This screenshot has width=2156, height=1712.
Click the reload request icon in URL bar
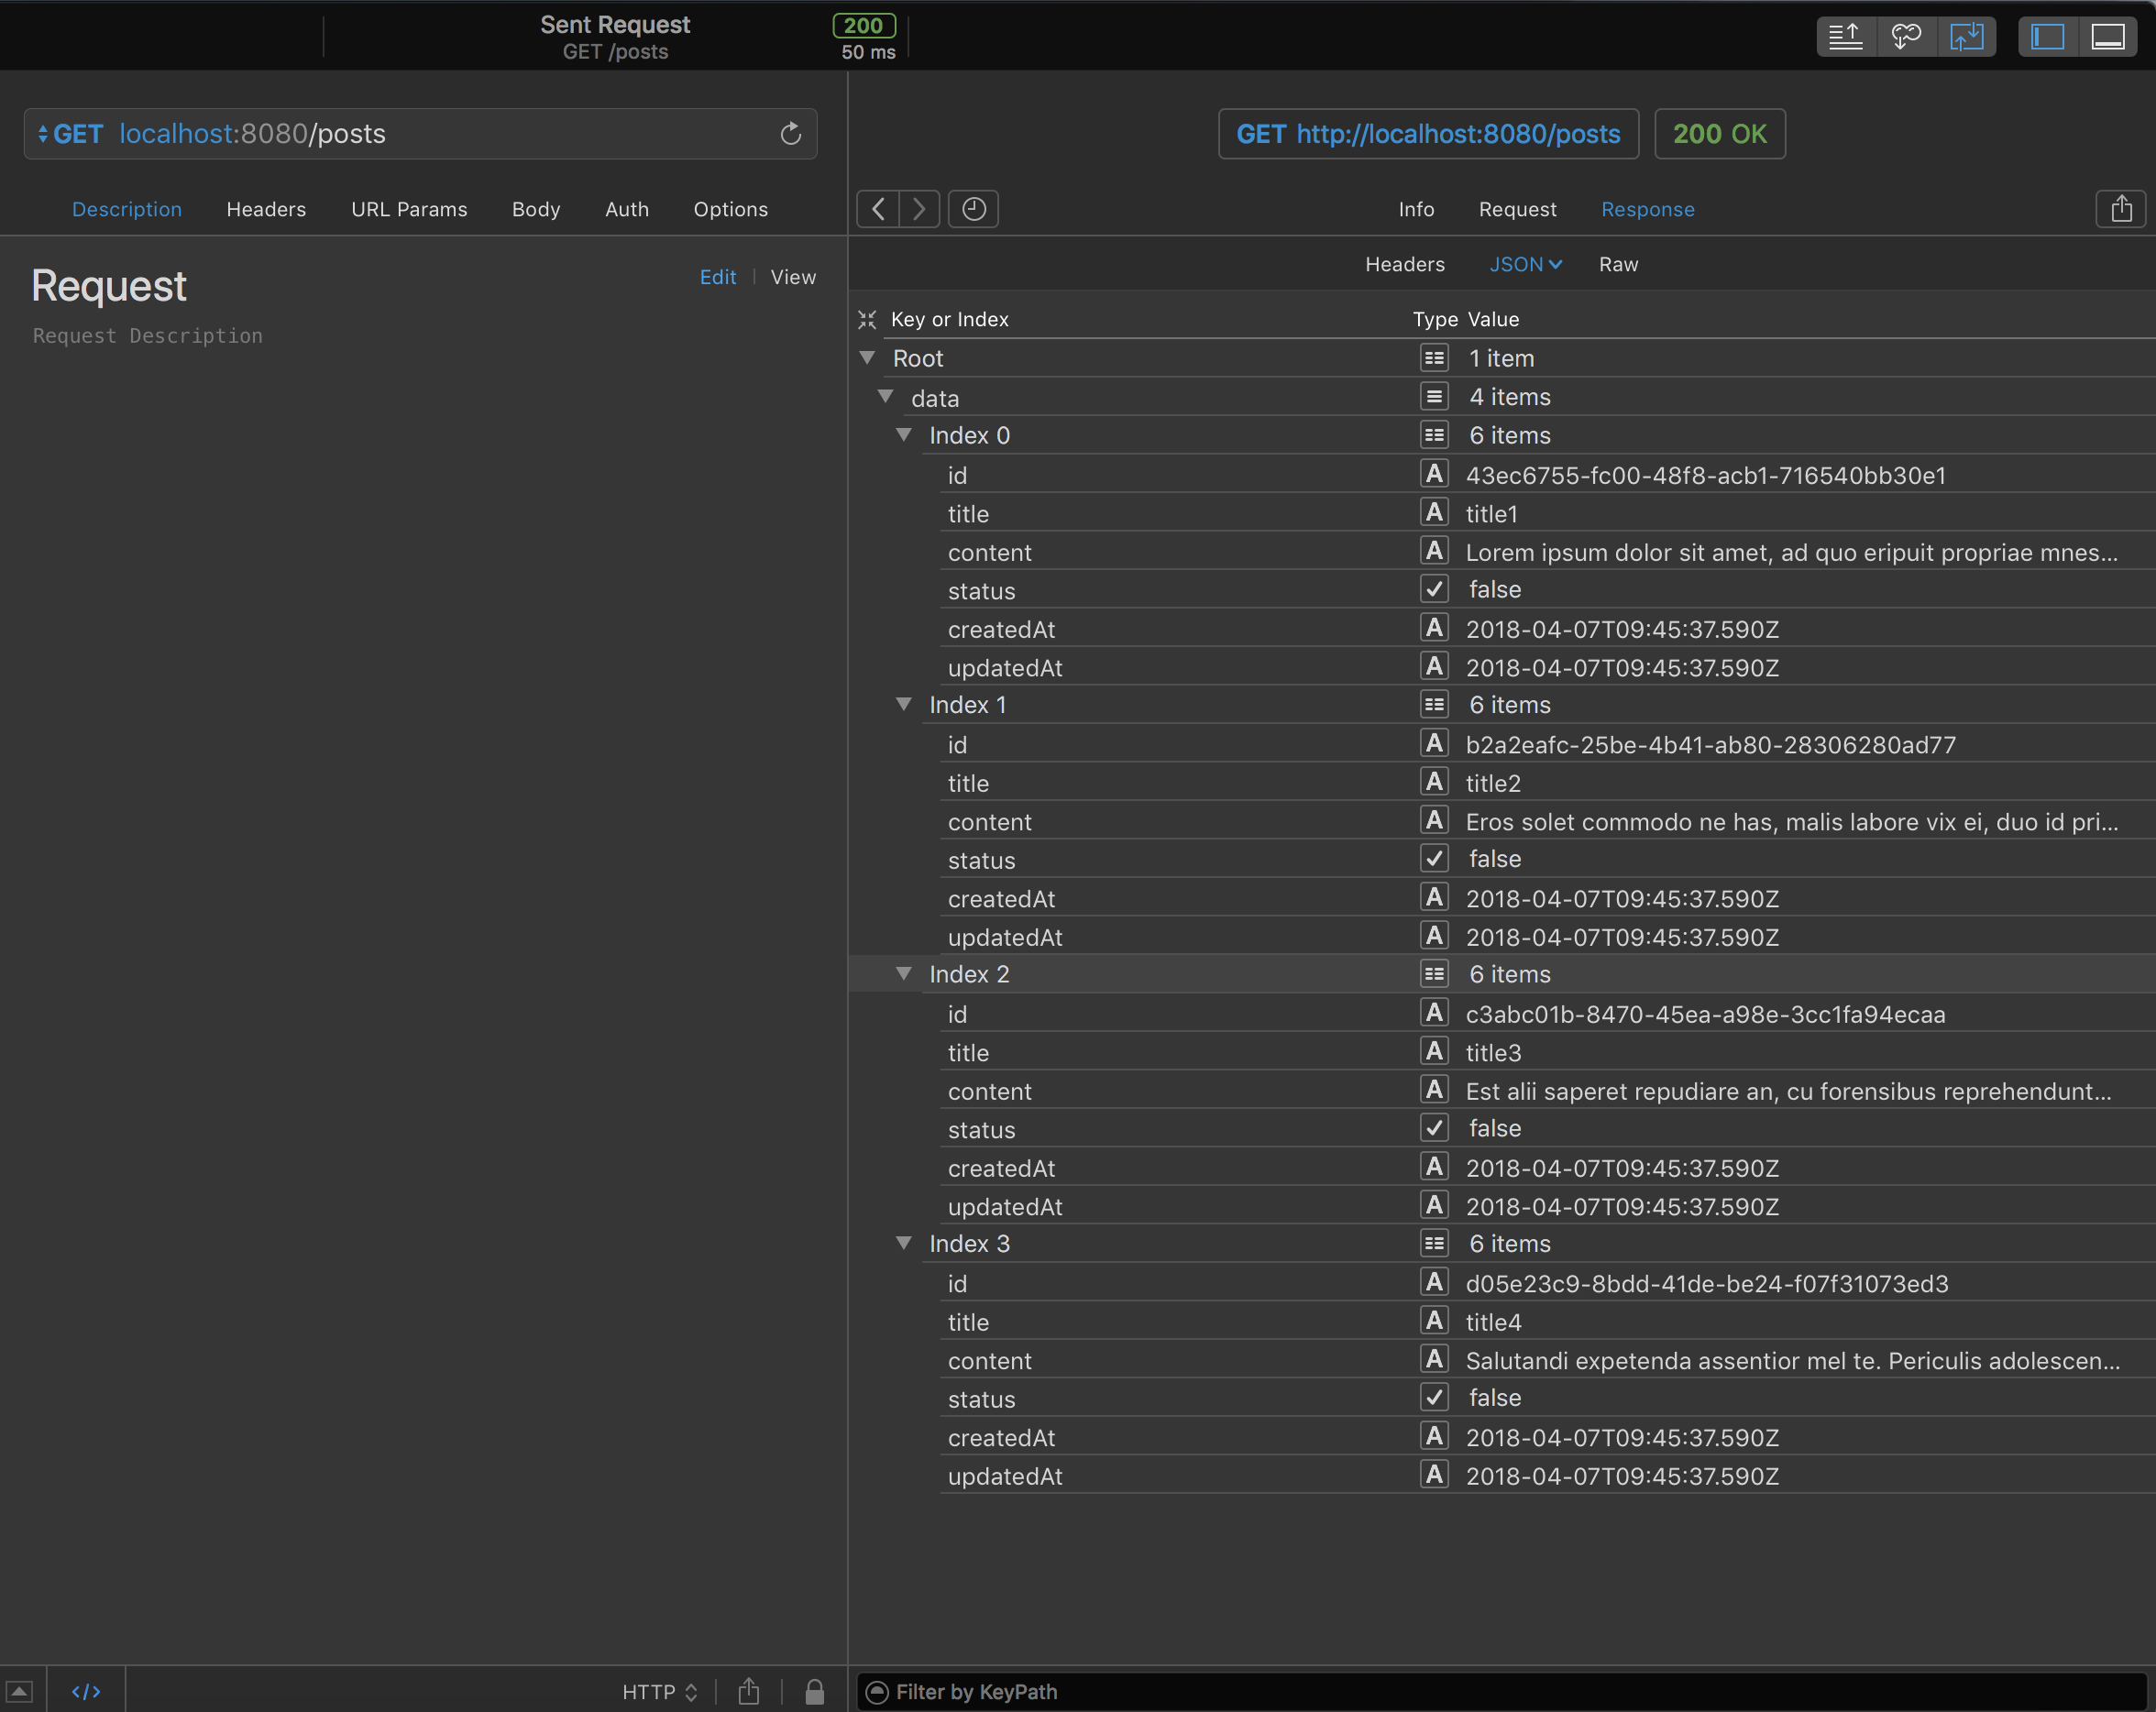[x=790, y=134]
